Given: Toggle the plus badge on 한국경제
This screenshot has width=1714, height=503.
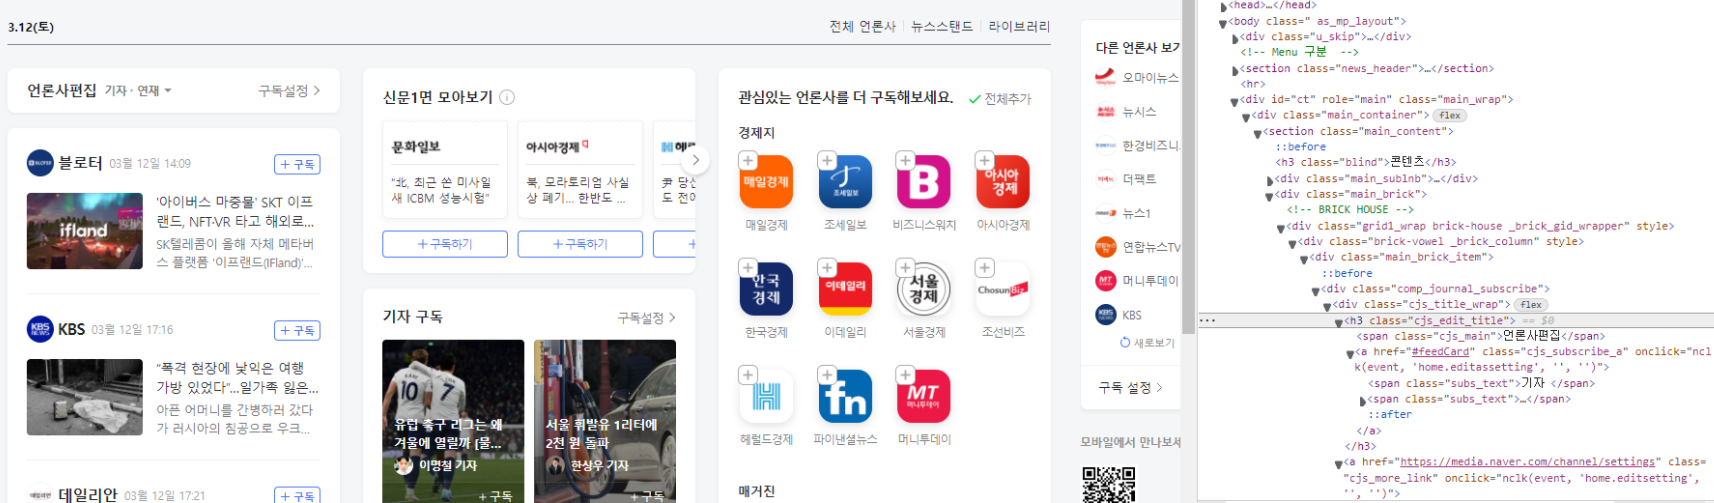Looking at the screenshot, I should coord(747,268).
